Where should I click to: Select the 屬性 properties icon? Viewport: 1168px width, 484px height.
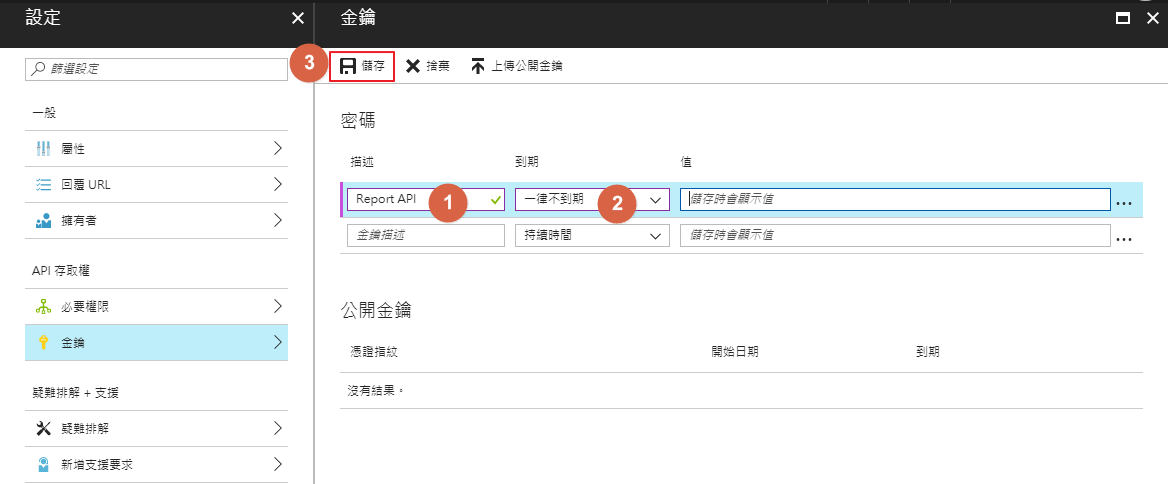point(43,149)
